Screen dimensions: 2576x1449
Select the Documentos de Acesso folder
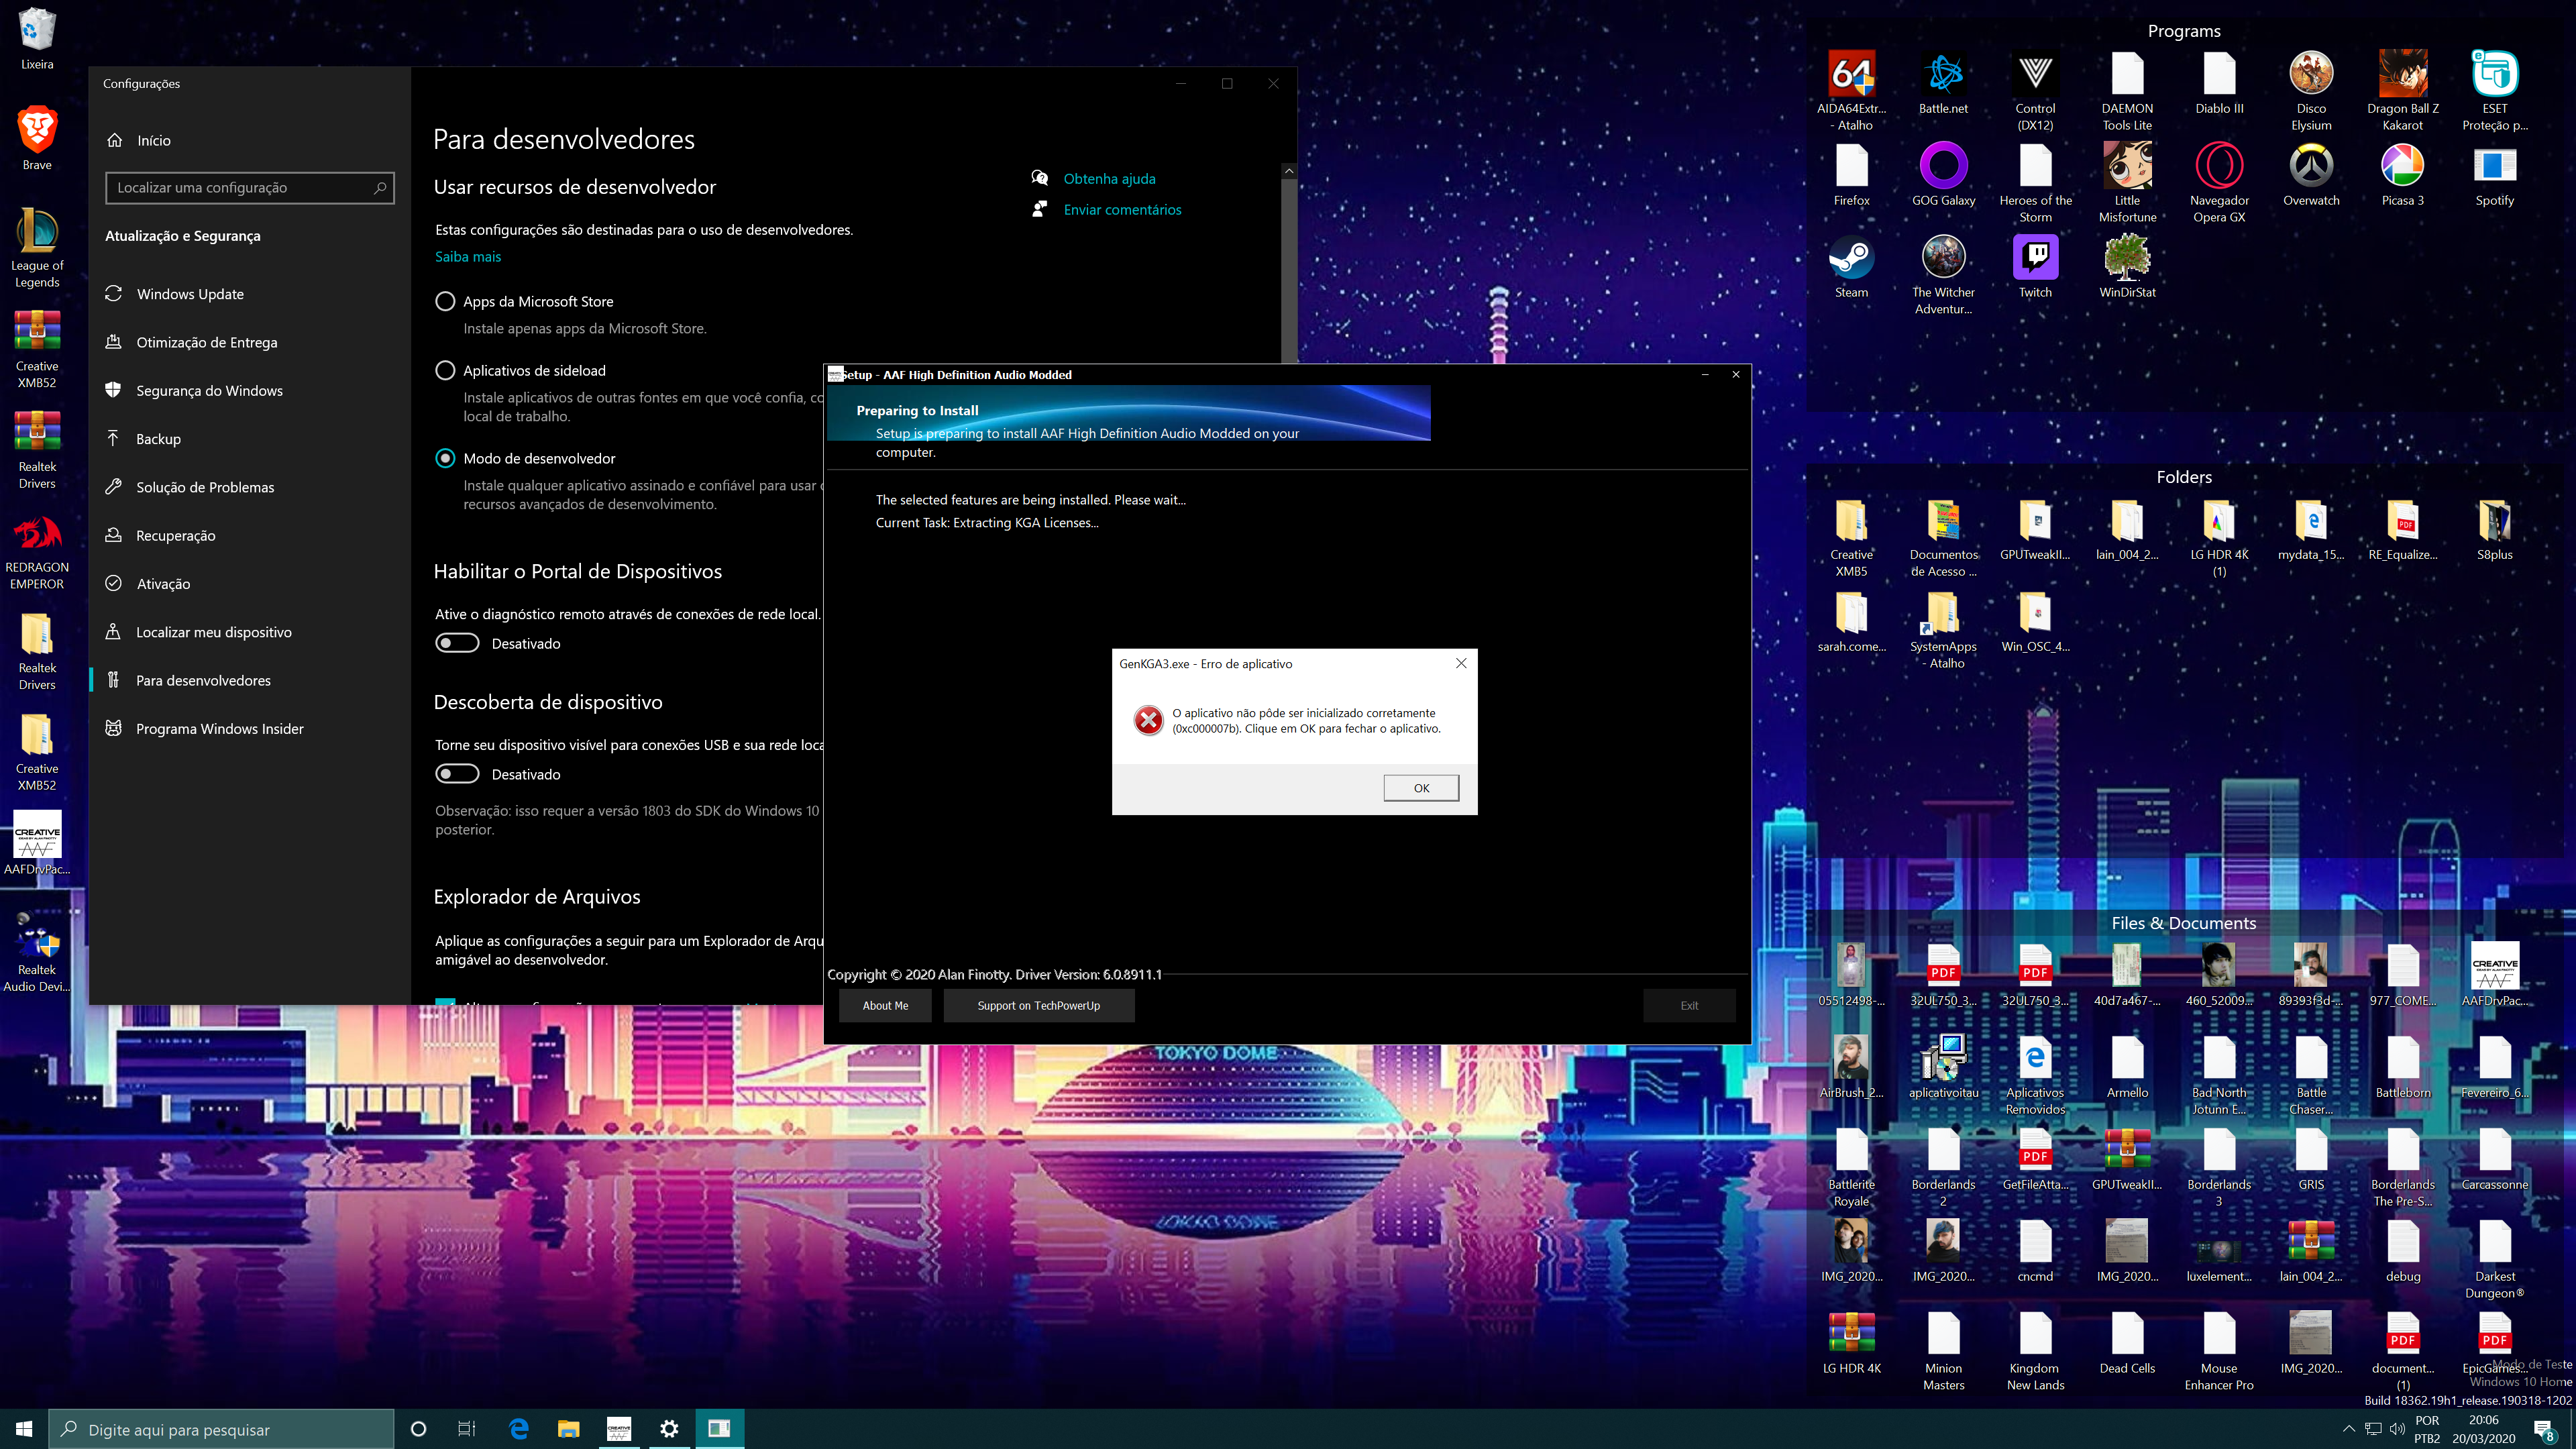coord(1943,538)
